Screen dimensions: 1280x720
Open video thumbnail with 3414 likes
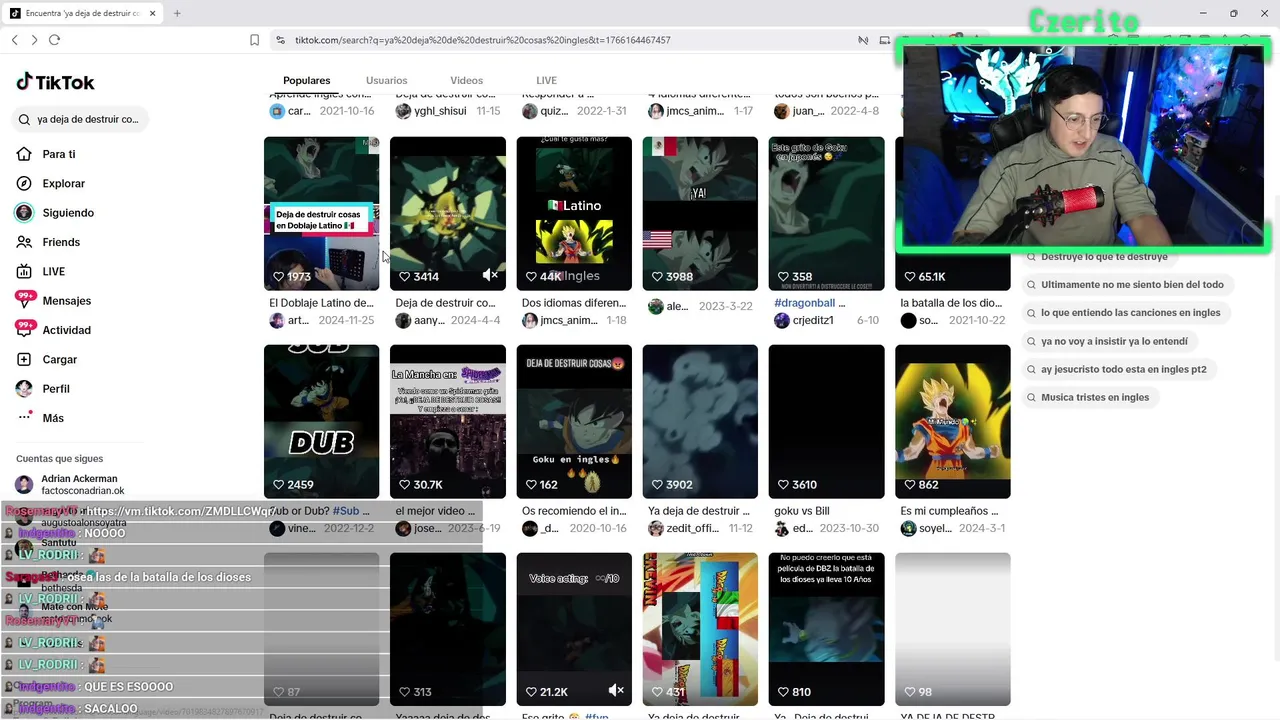click(447, 213)
